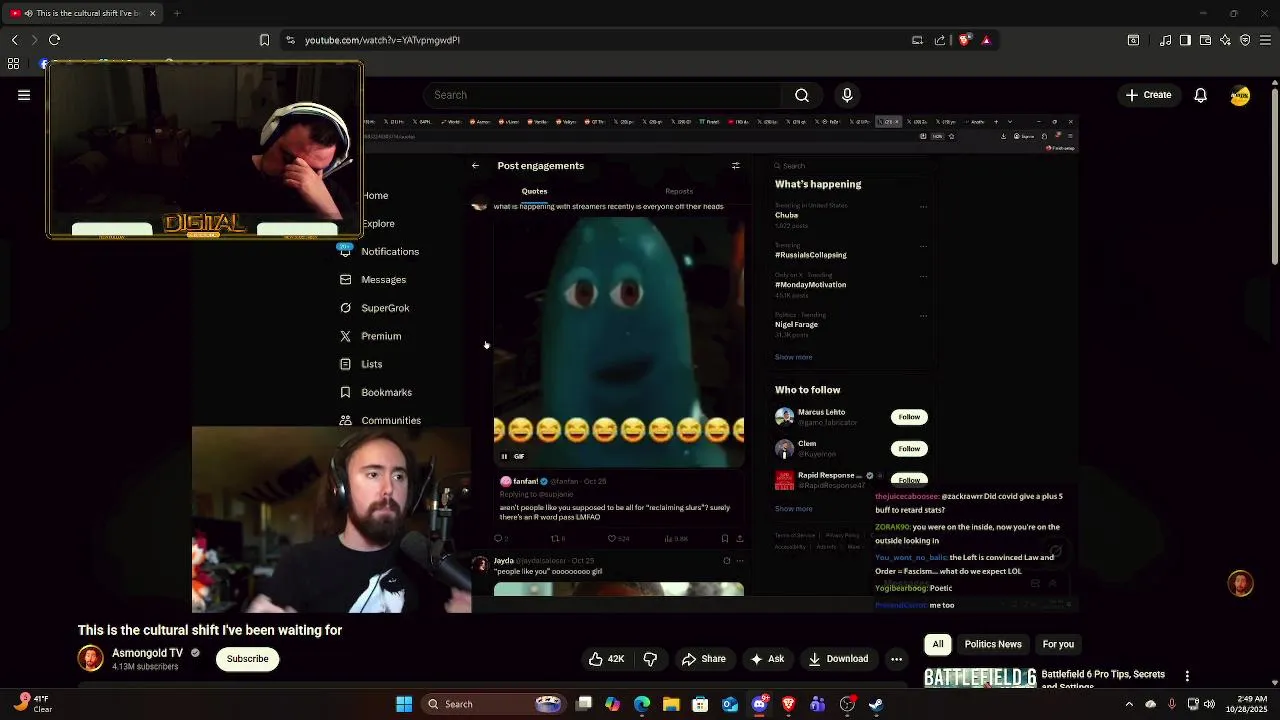Bookmark this page from the address bar
Image resolution: width=1280 pixels, height=720 pixels.
(264, 40)
